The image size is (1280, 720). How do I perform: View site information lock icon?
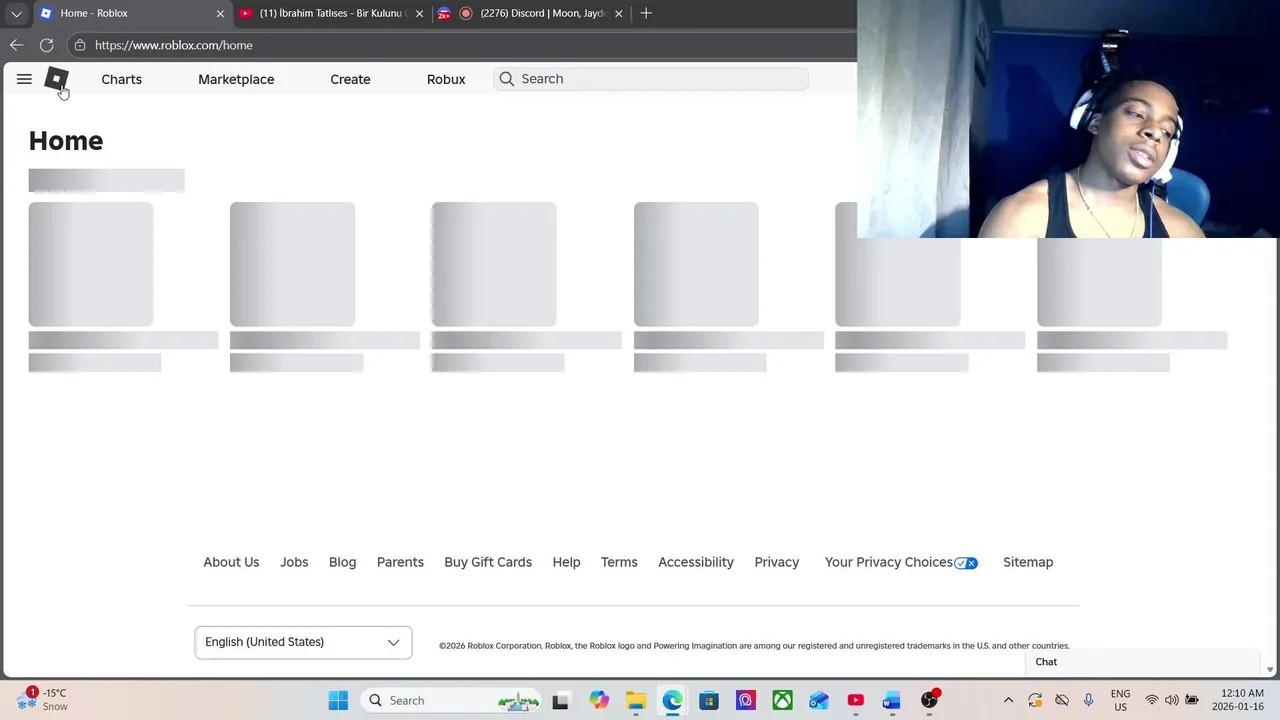80,45
